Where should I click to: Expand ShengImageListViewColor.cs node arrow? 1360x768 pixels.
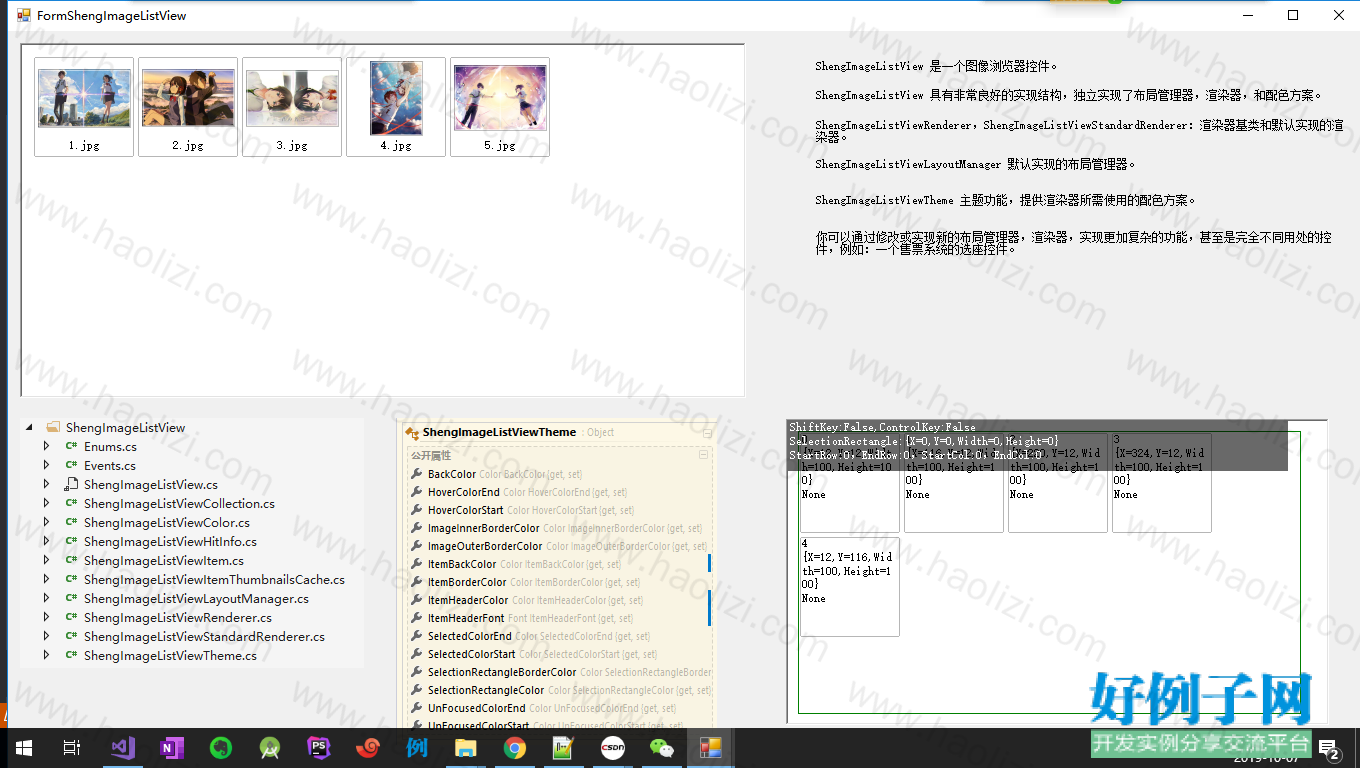pos(46,522)
